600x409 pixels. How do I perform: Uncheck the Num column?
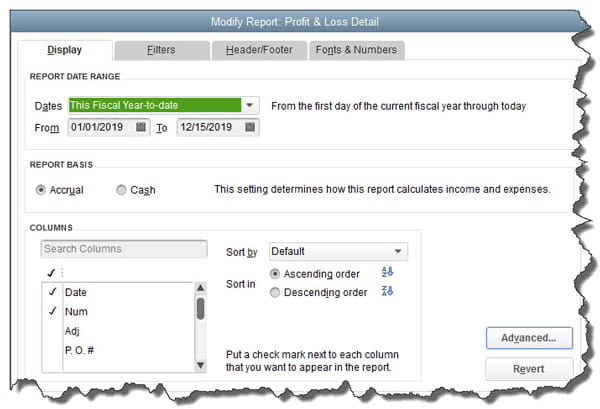(50, 312)
